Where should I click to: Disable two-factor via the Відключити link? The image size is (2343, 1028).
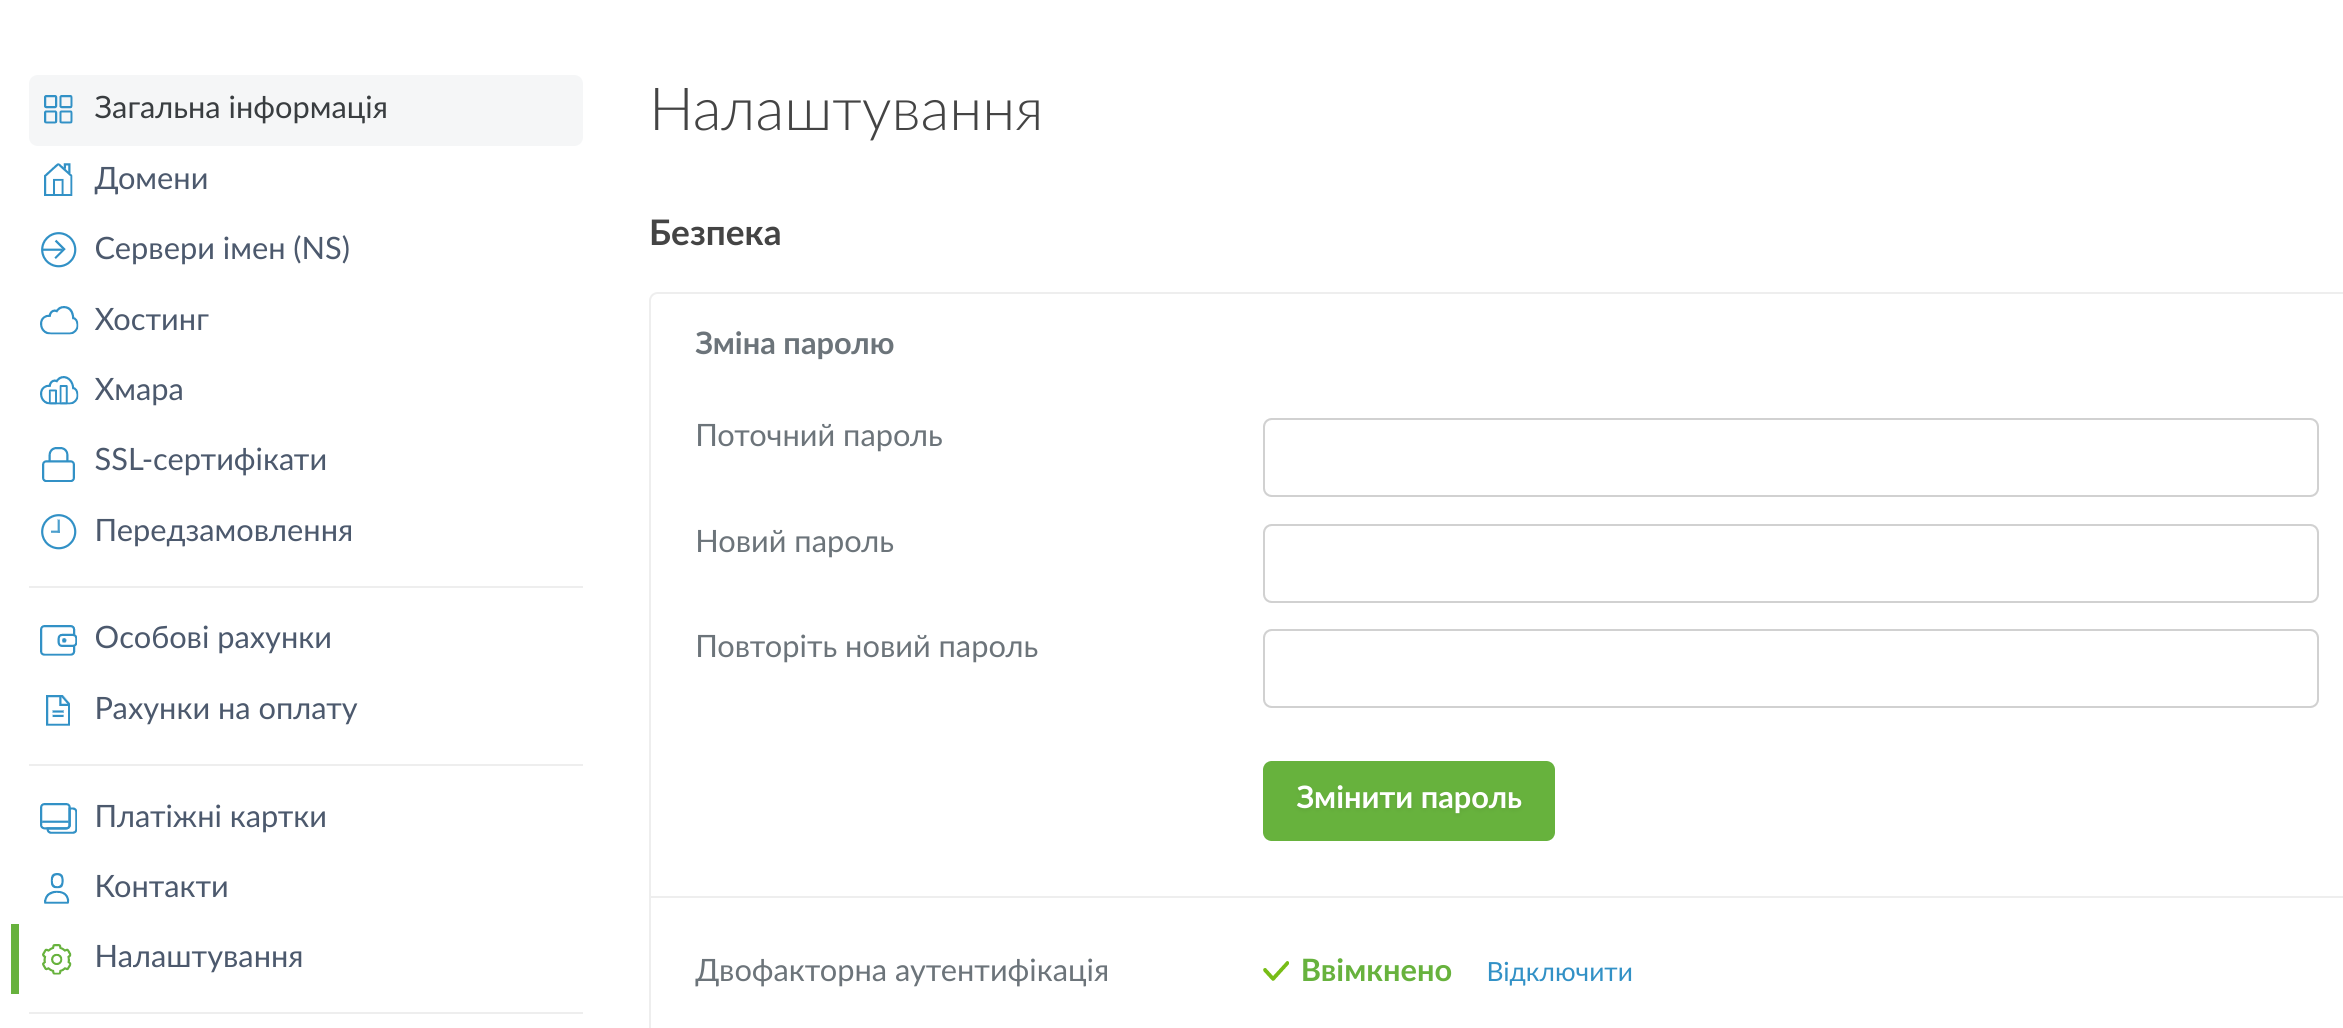coord(1559,973)
